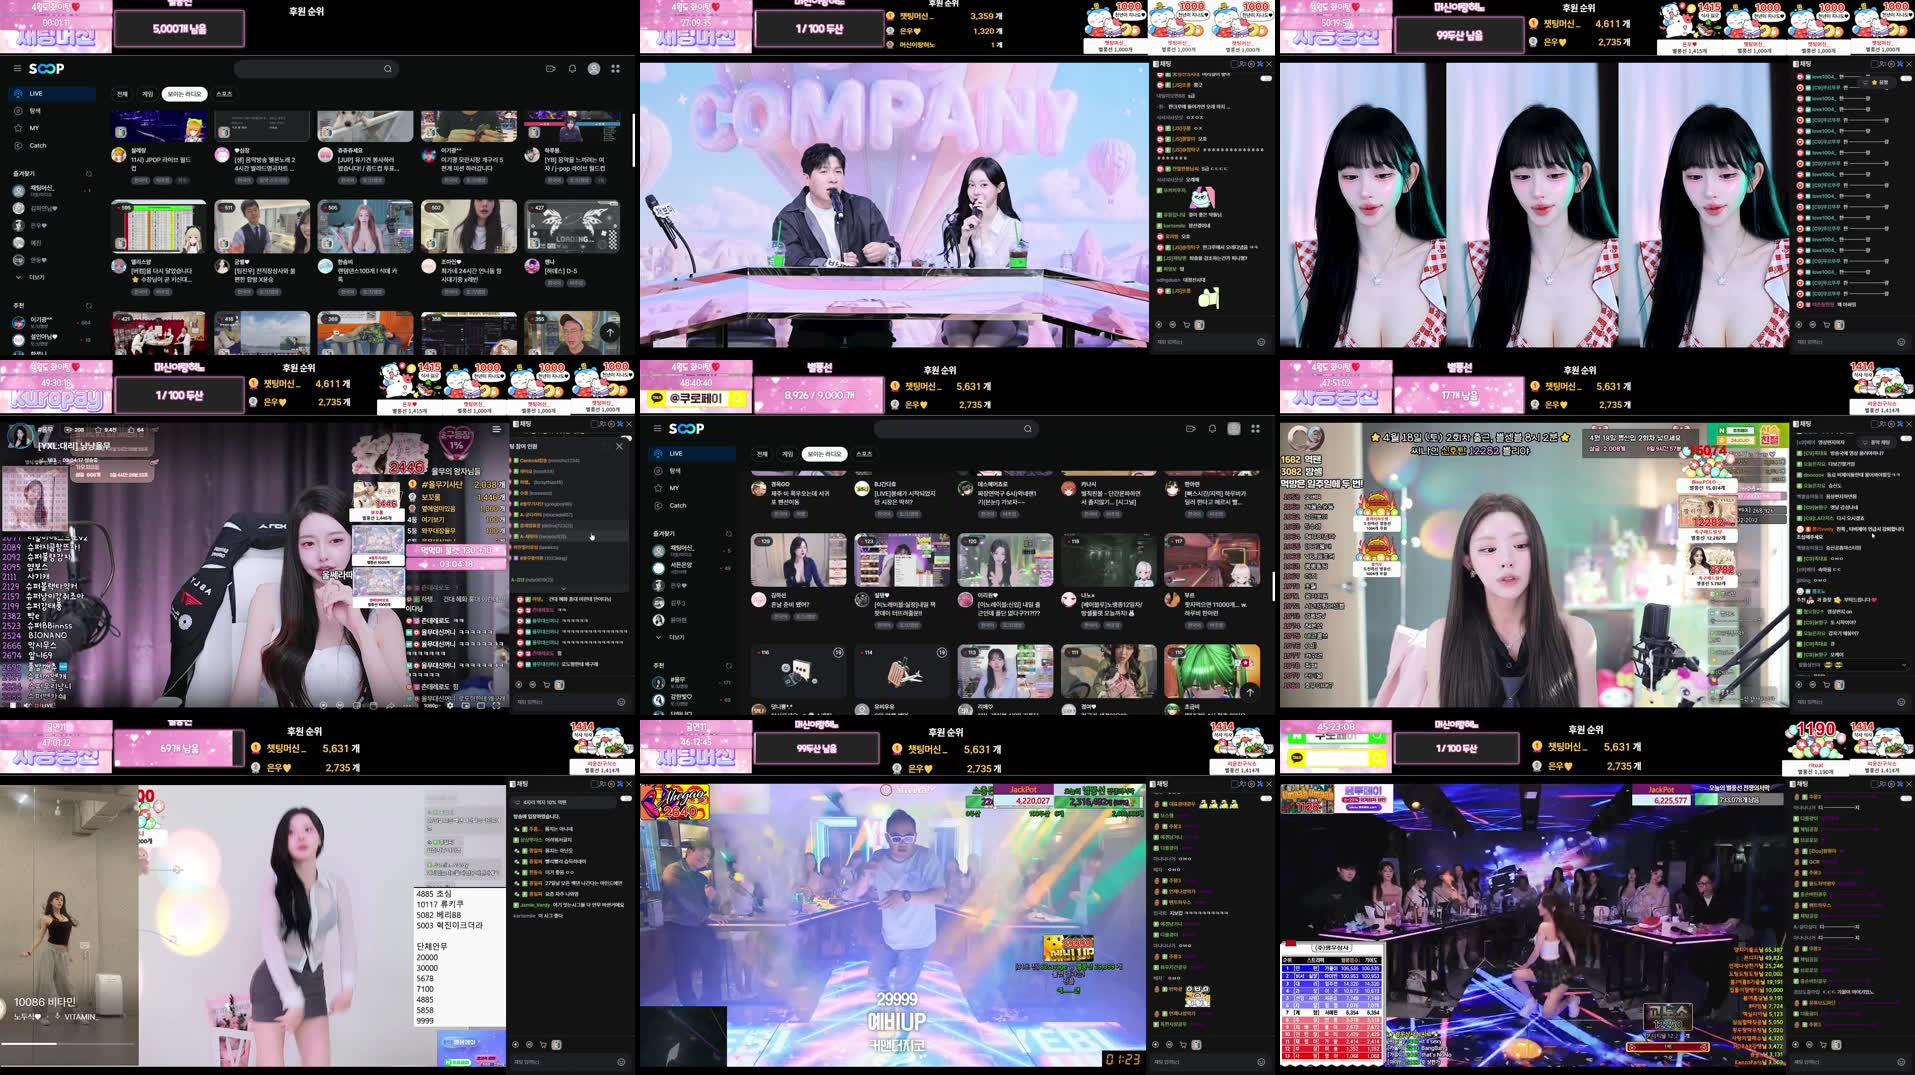Select the MY star icon in the sidebar

(x=34, y=128)
